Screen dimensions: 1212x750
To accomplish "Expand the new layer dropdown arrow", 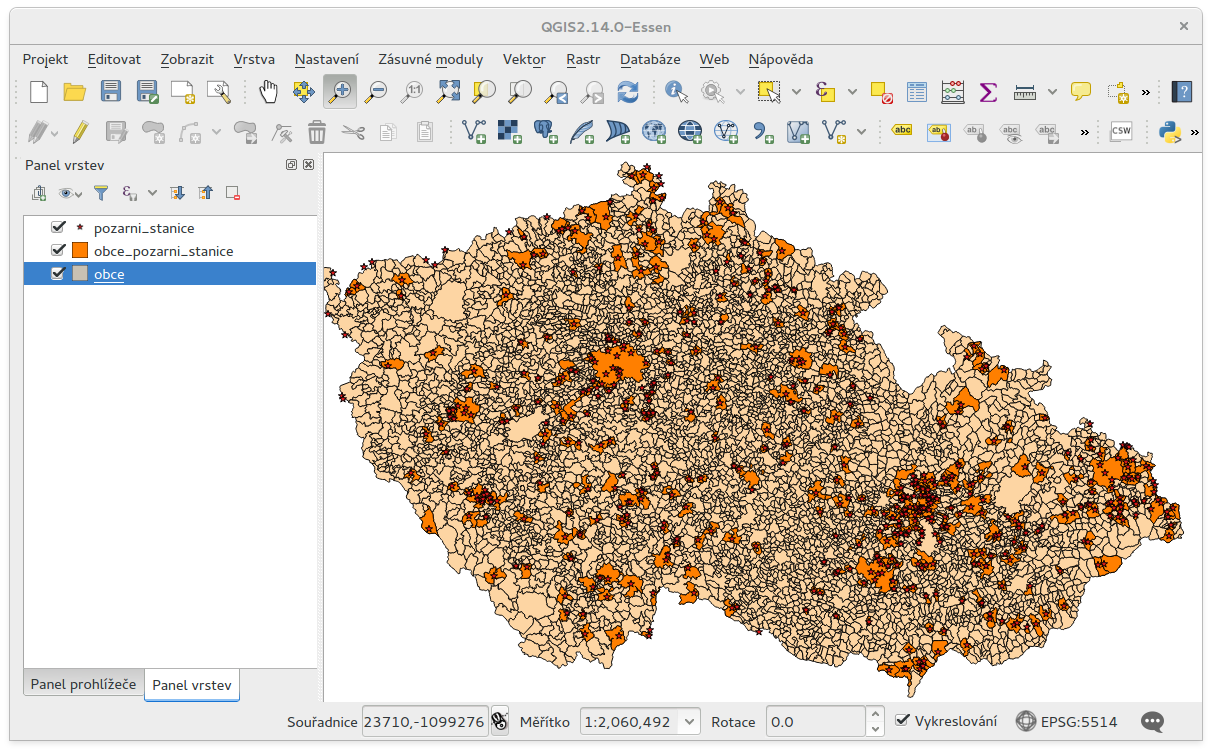I will point(861,131).
